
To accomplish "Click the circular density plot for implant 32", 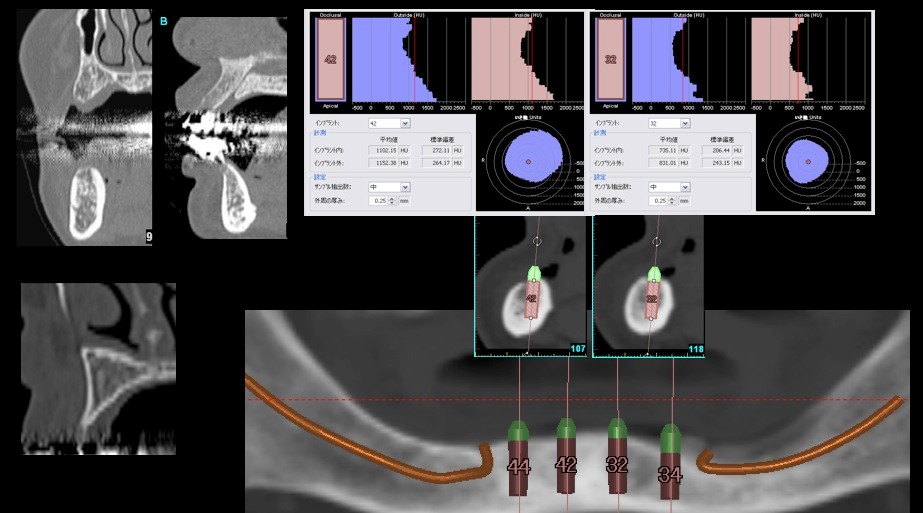I will (x=806, y=161).
